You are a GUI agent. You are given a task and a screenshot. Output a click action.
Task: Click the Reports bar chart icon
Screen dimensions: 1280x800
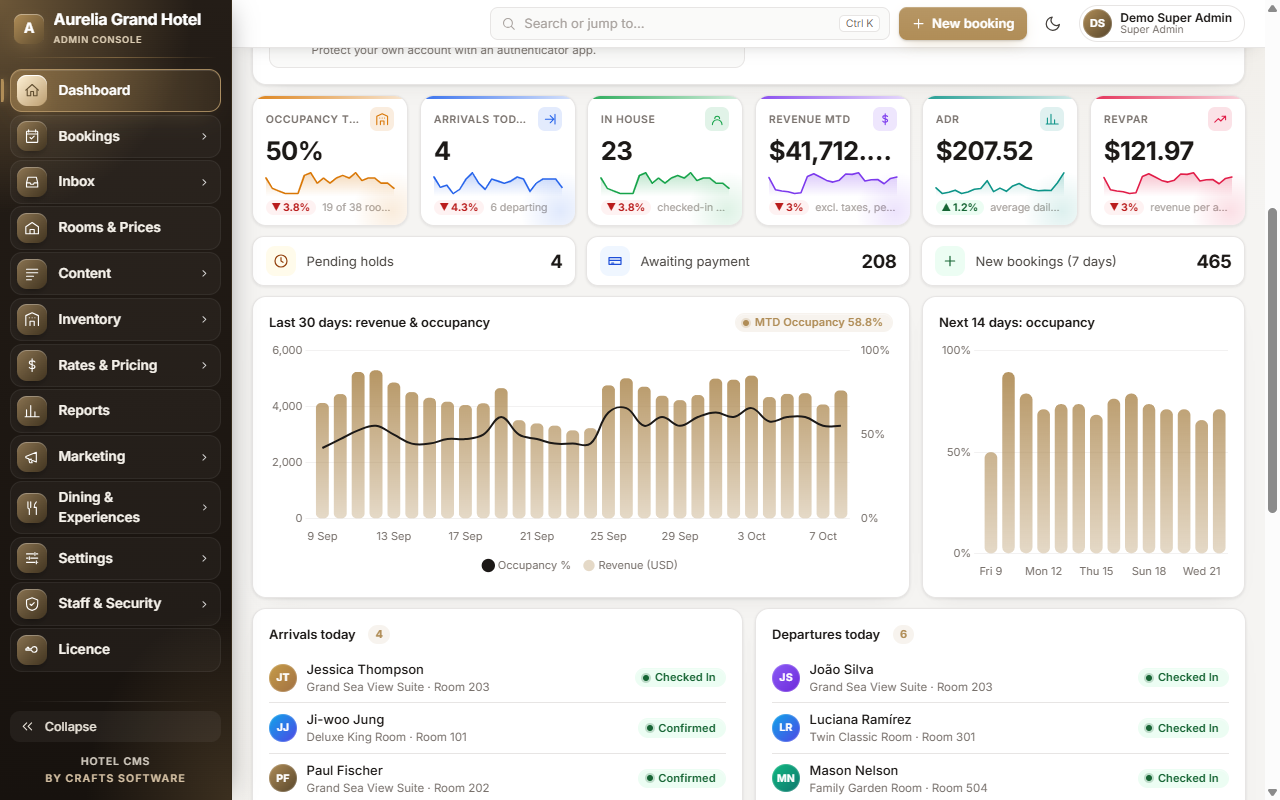(32, 410)
